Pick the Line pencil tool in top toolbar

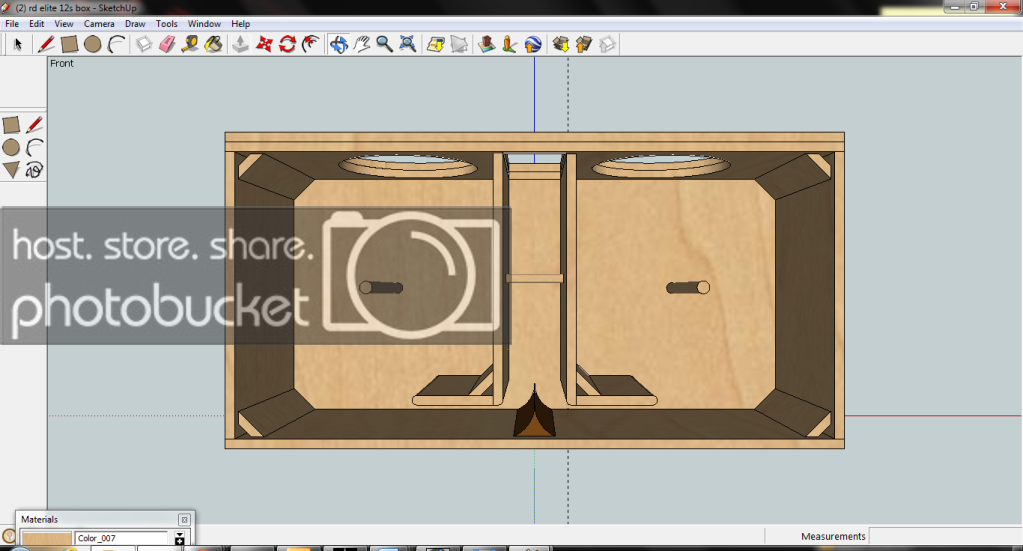pyautogui.click(x=46, y=44)
